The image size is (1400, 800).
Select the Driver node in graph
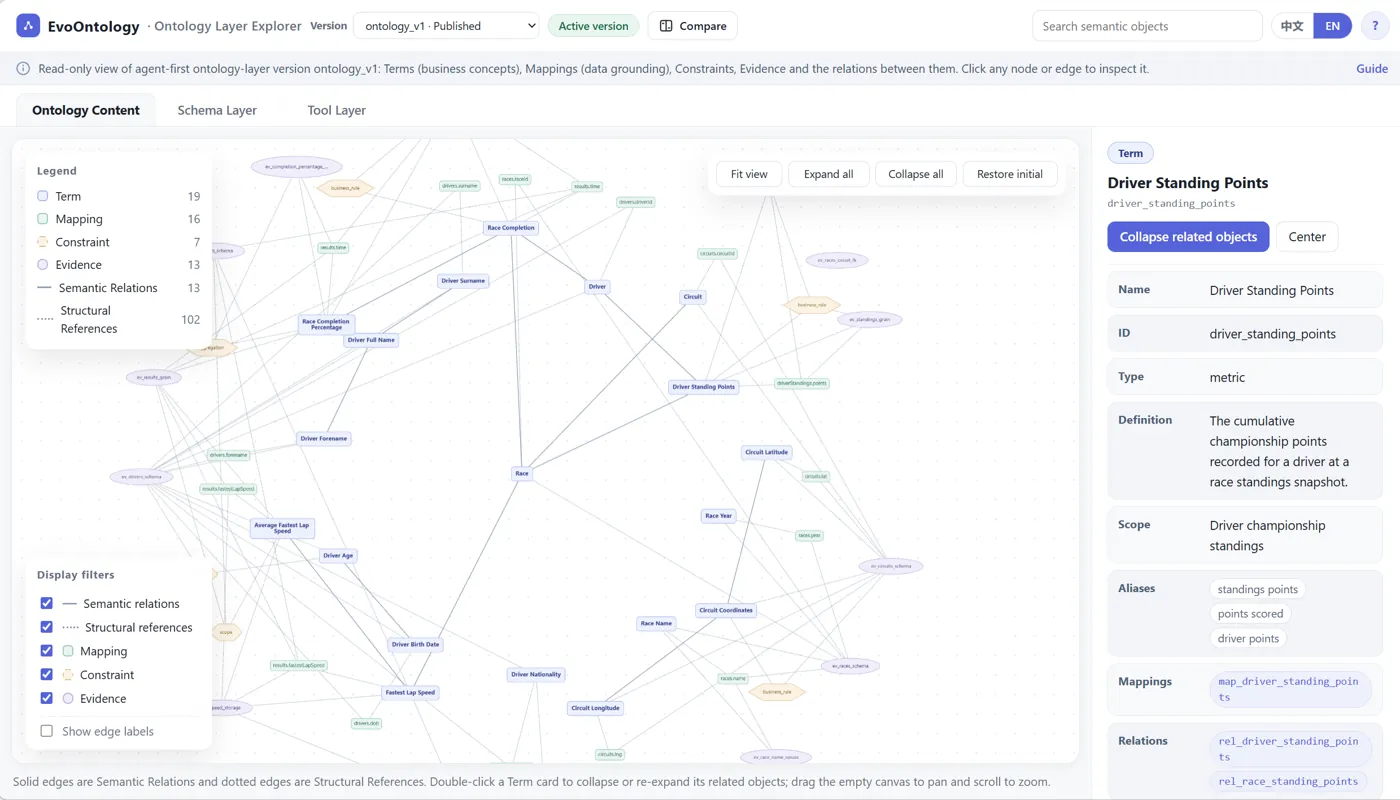(x=597, y=287)
